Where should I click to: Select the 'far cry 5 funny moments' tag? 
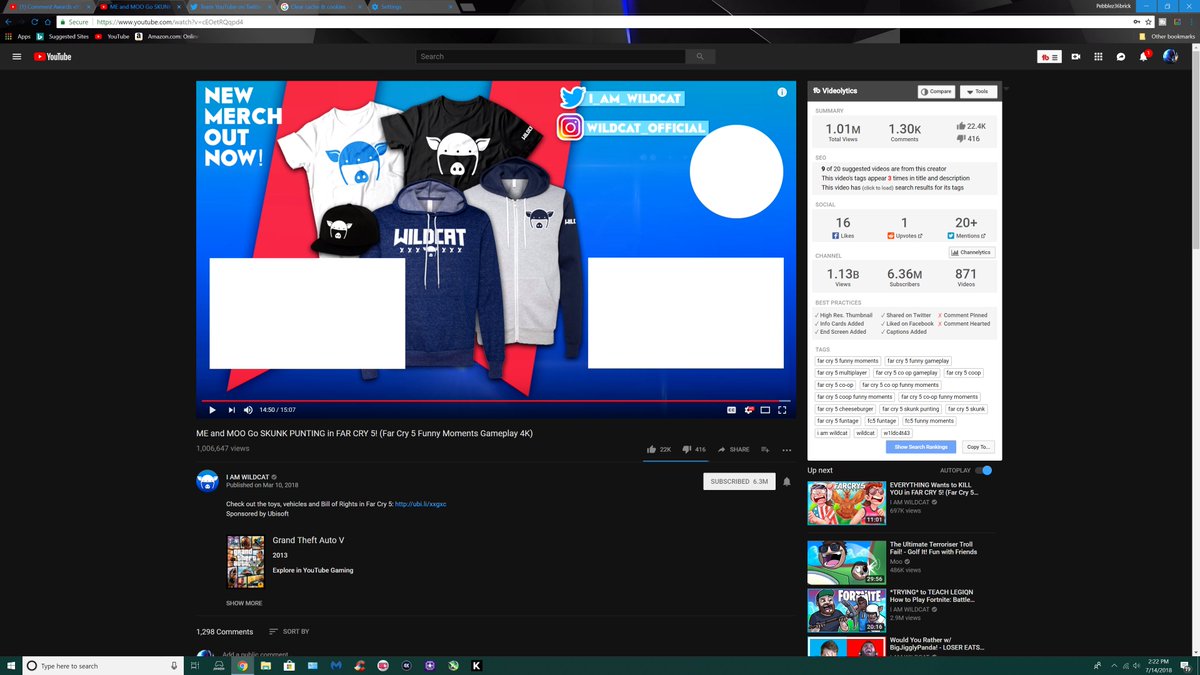click(x=848, y=361)
